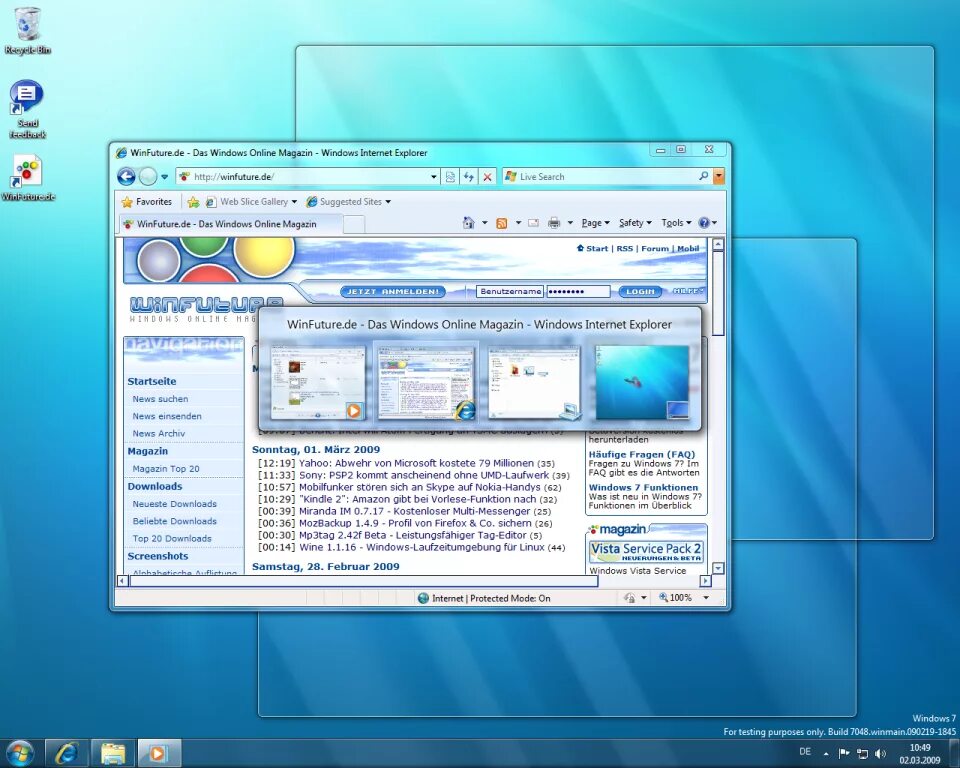Open Magazin Top 20 link
This screenshot has height=768, width=960.
point(166,469)
